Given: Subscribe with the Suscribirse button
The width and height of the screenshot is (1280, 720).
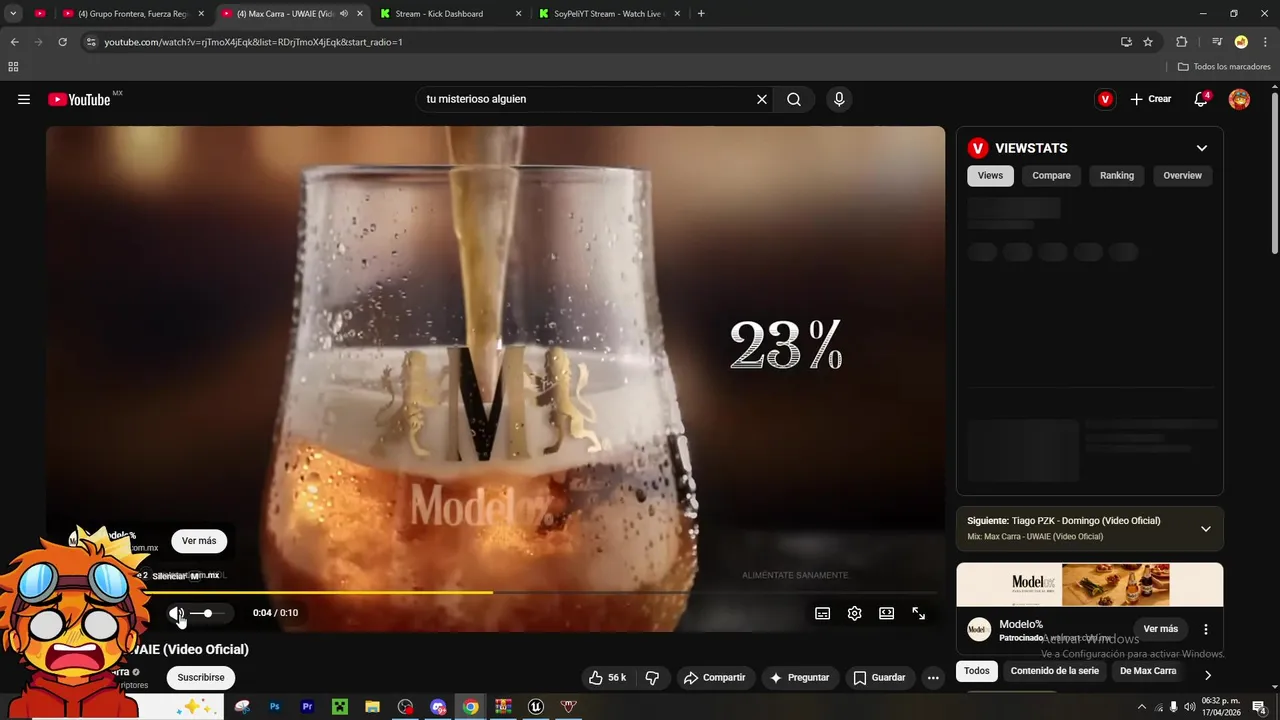Looking at the screenshot, I should [201, 677].
